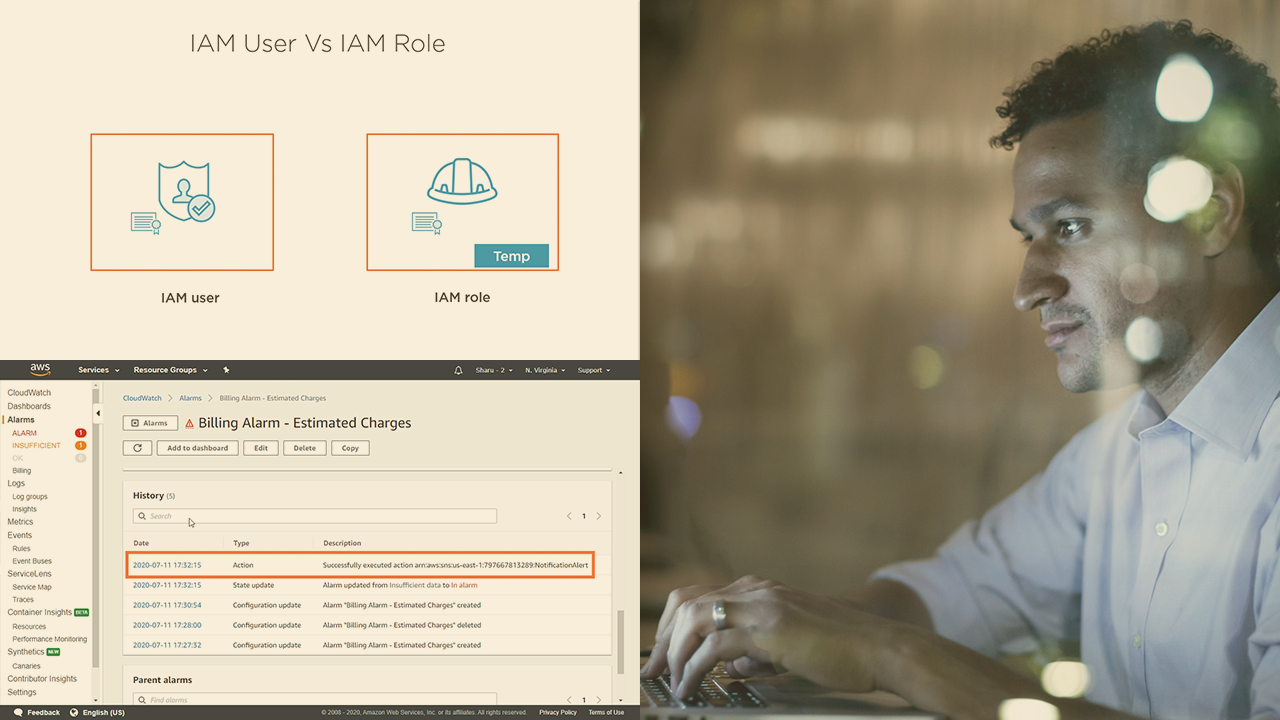Collapse the CloudWatch sidebar with the arrow
Viewport: 1280px width, 720px height.
click(x=98, y=413)
